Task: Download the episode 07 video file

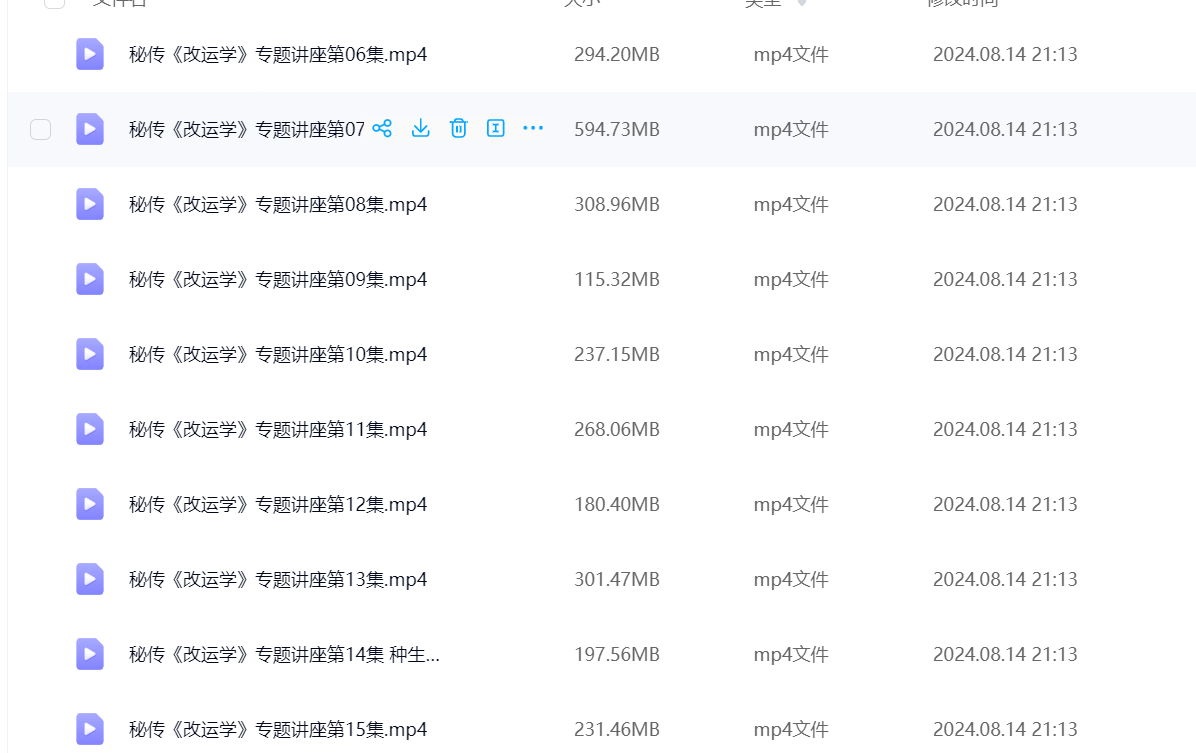Action: (421, 129)
